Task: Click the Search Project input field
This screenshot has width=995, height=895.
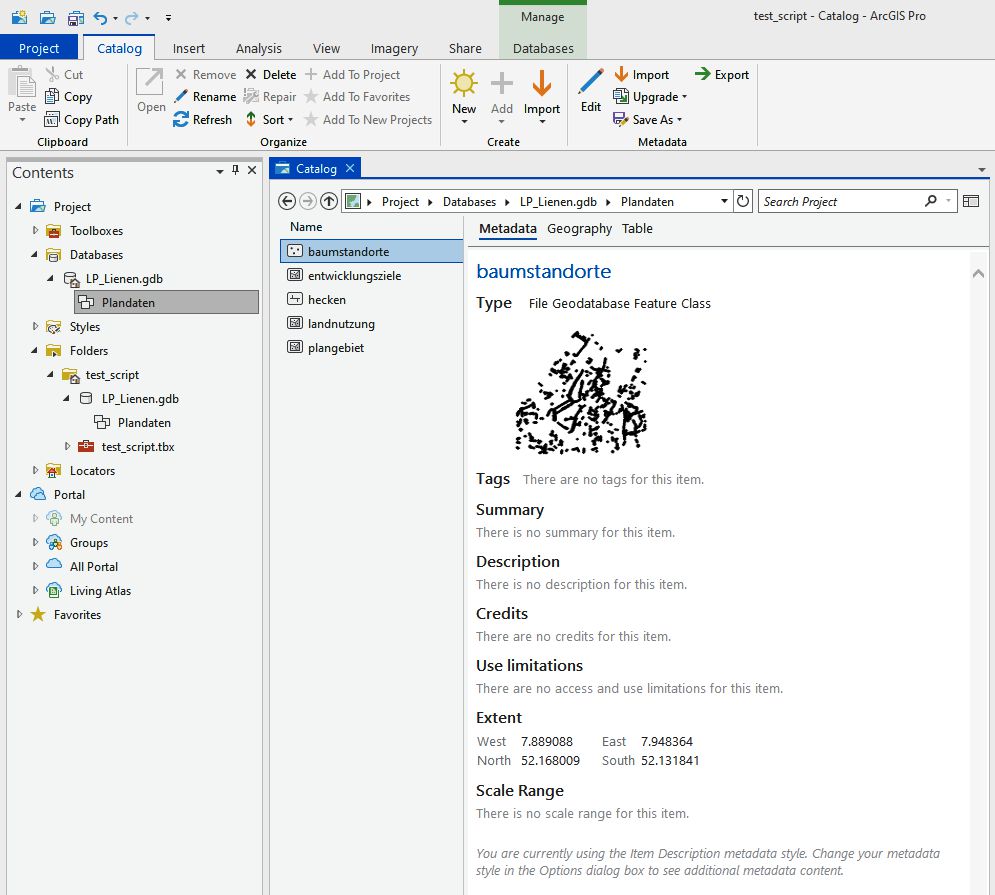Action: tap(840, 202)
